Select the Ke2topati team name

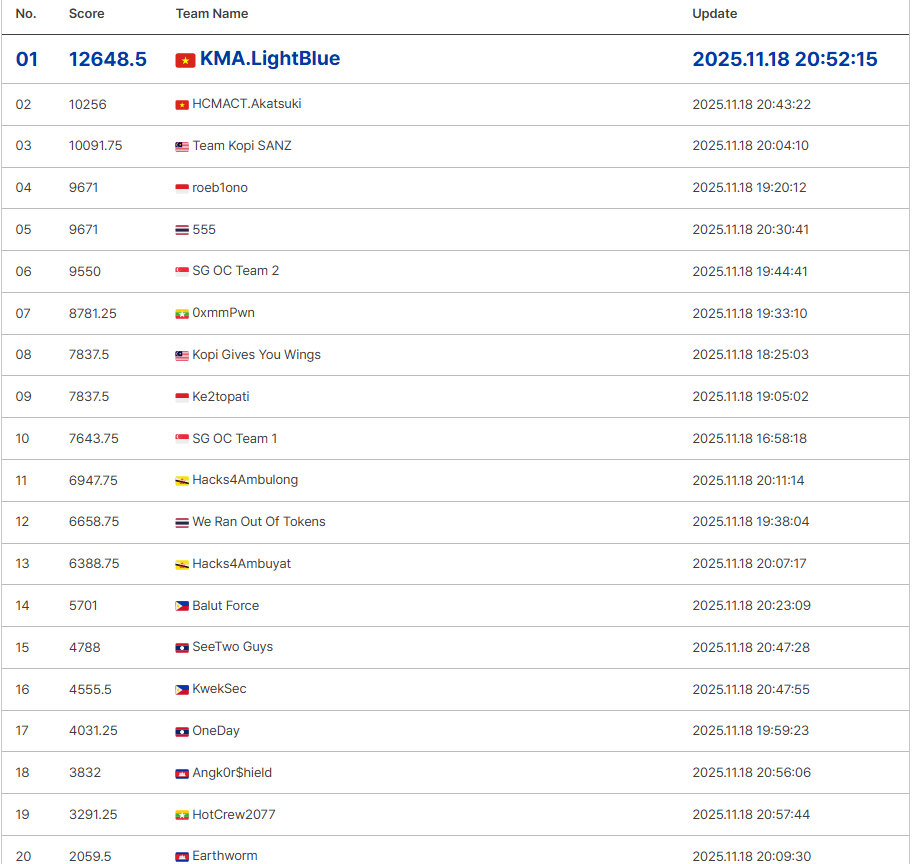tap(221, 397)
